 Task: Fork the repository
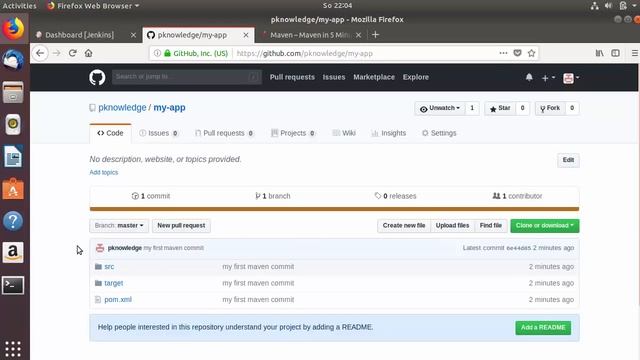pos(550,108)
